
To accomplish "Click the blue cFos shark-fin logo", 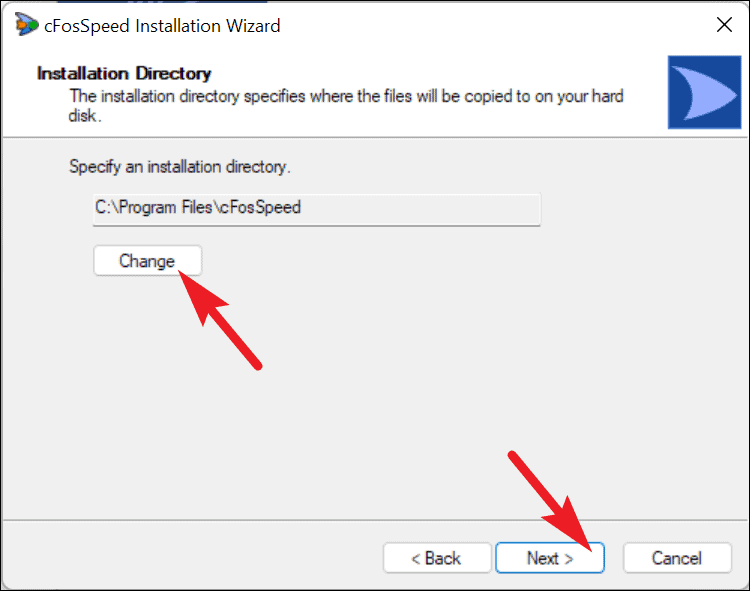I will (x=704, y=92).
